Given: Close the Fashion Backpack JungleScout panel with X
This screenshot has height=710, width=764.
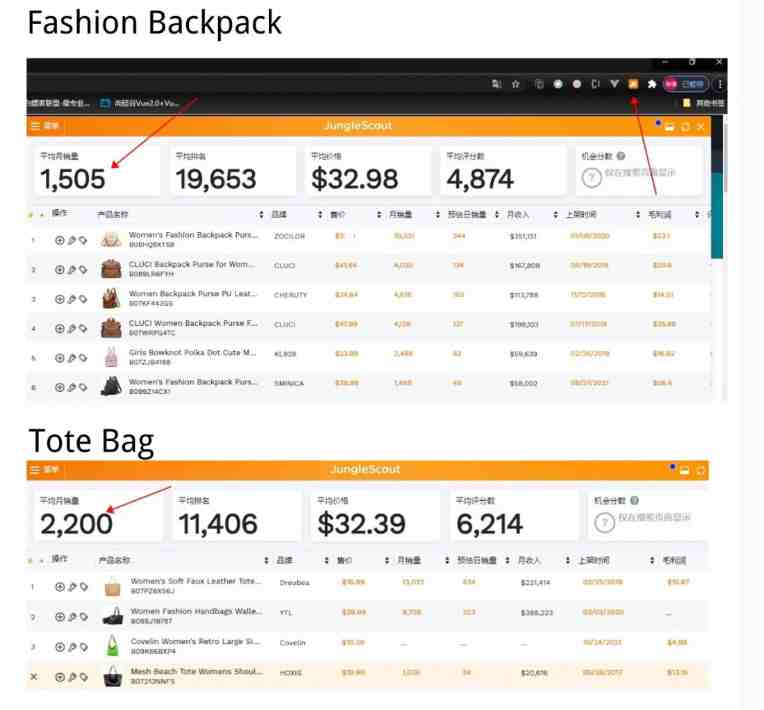Looking at the screenshot, I should point(700,127).
